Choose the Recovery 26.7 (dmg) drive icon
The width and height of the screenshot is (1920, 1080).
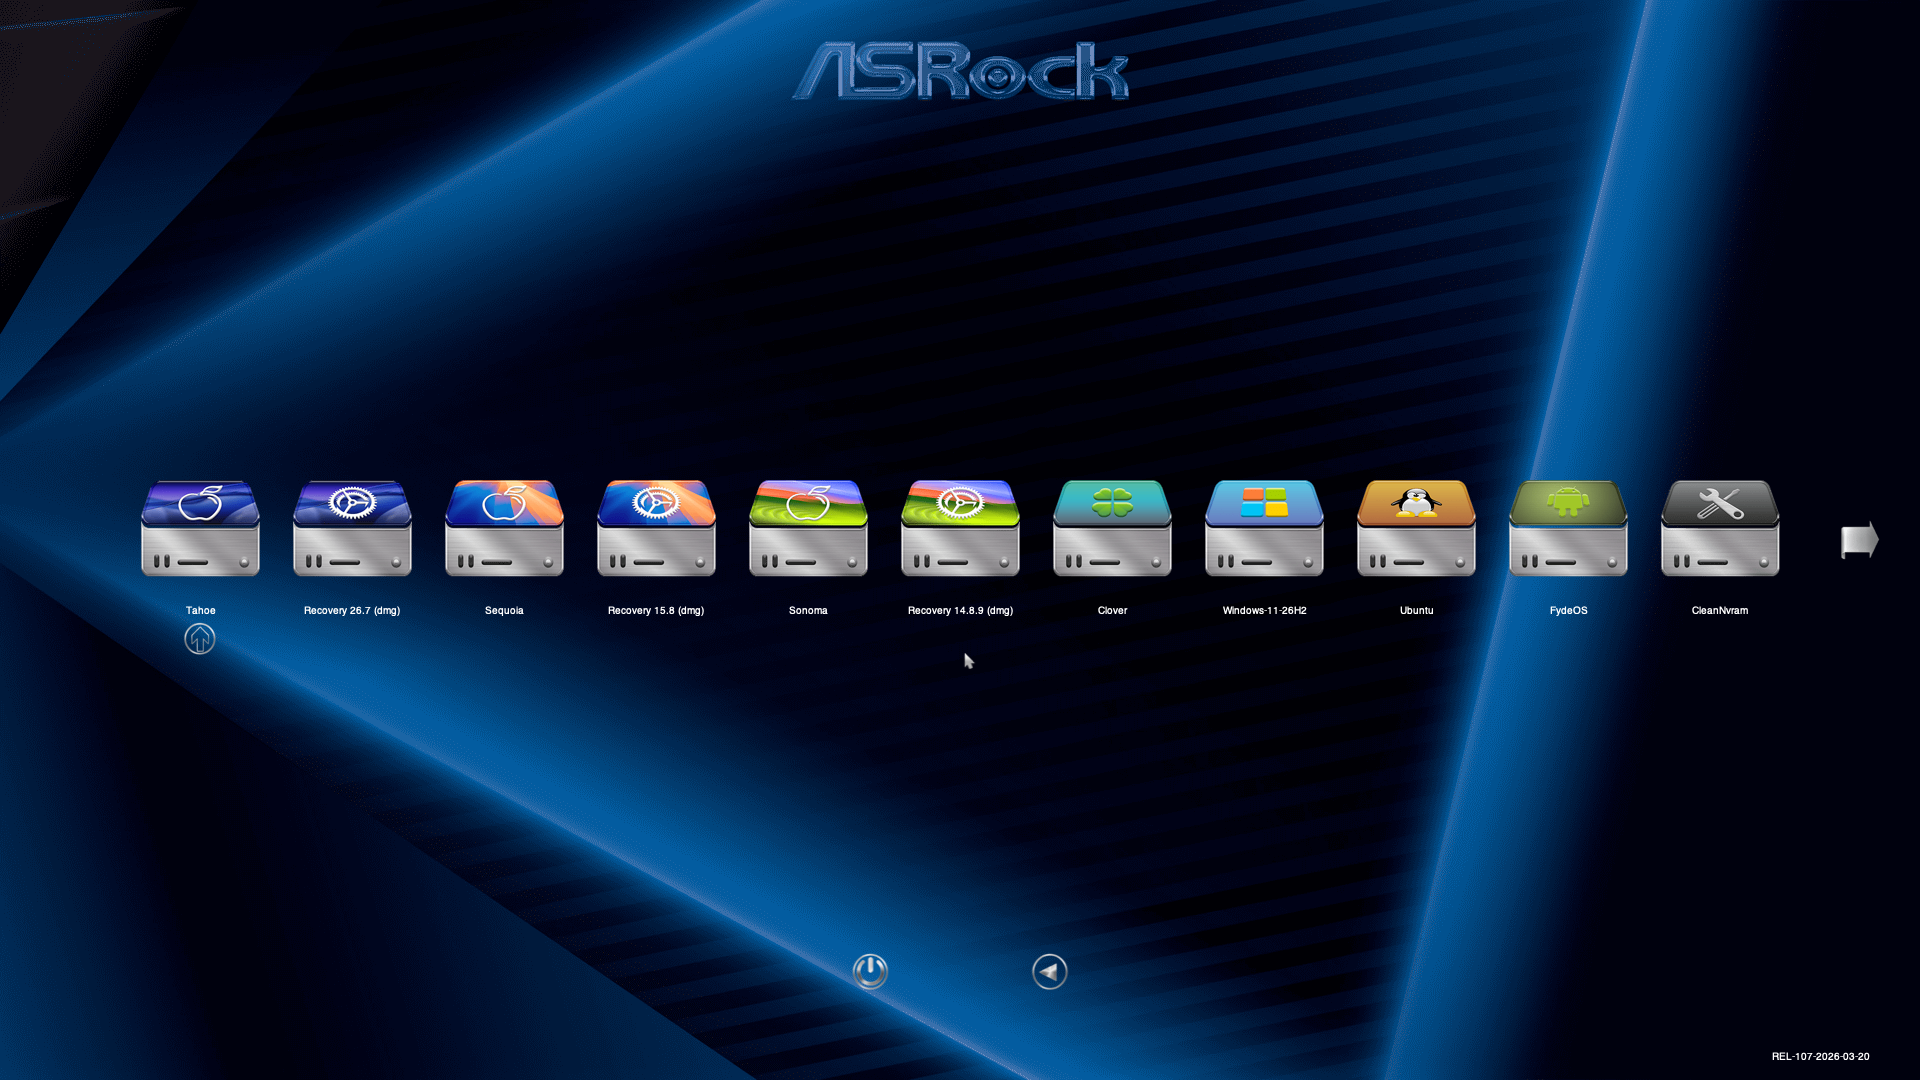(352, 528)
